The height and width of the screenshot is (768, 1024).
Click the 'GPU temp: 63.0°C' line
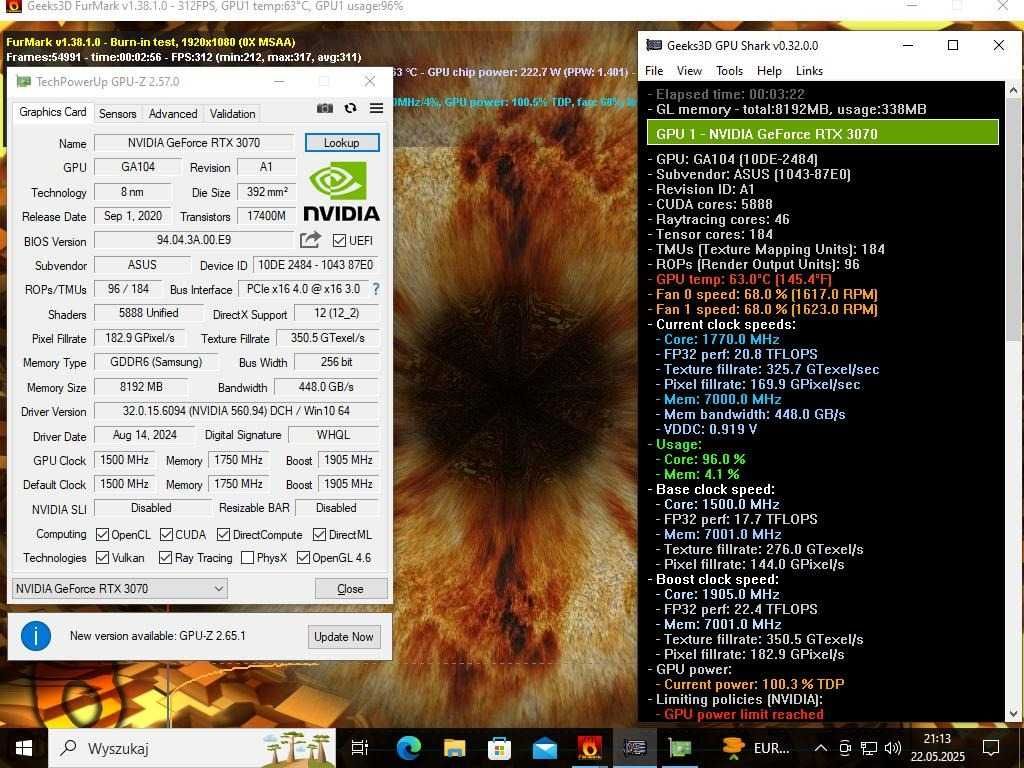tap(743, 280)
